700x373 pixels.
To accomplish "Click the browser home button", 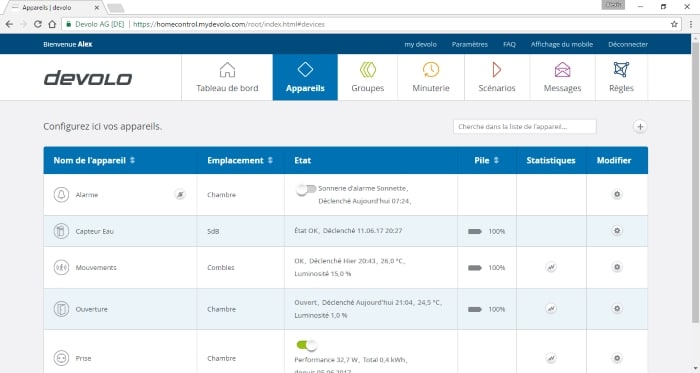I will pyautogui.click(x=52, y=24).
